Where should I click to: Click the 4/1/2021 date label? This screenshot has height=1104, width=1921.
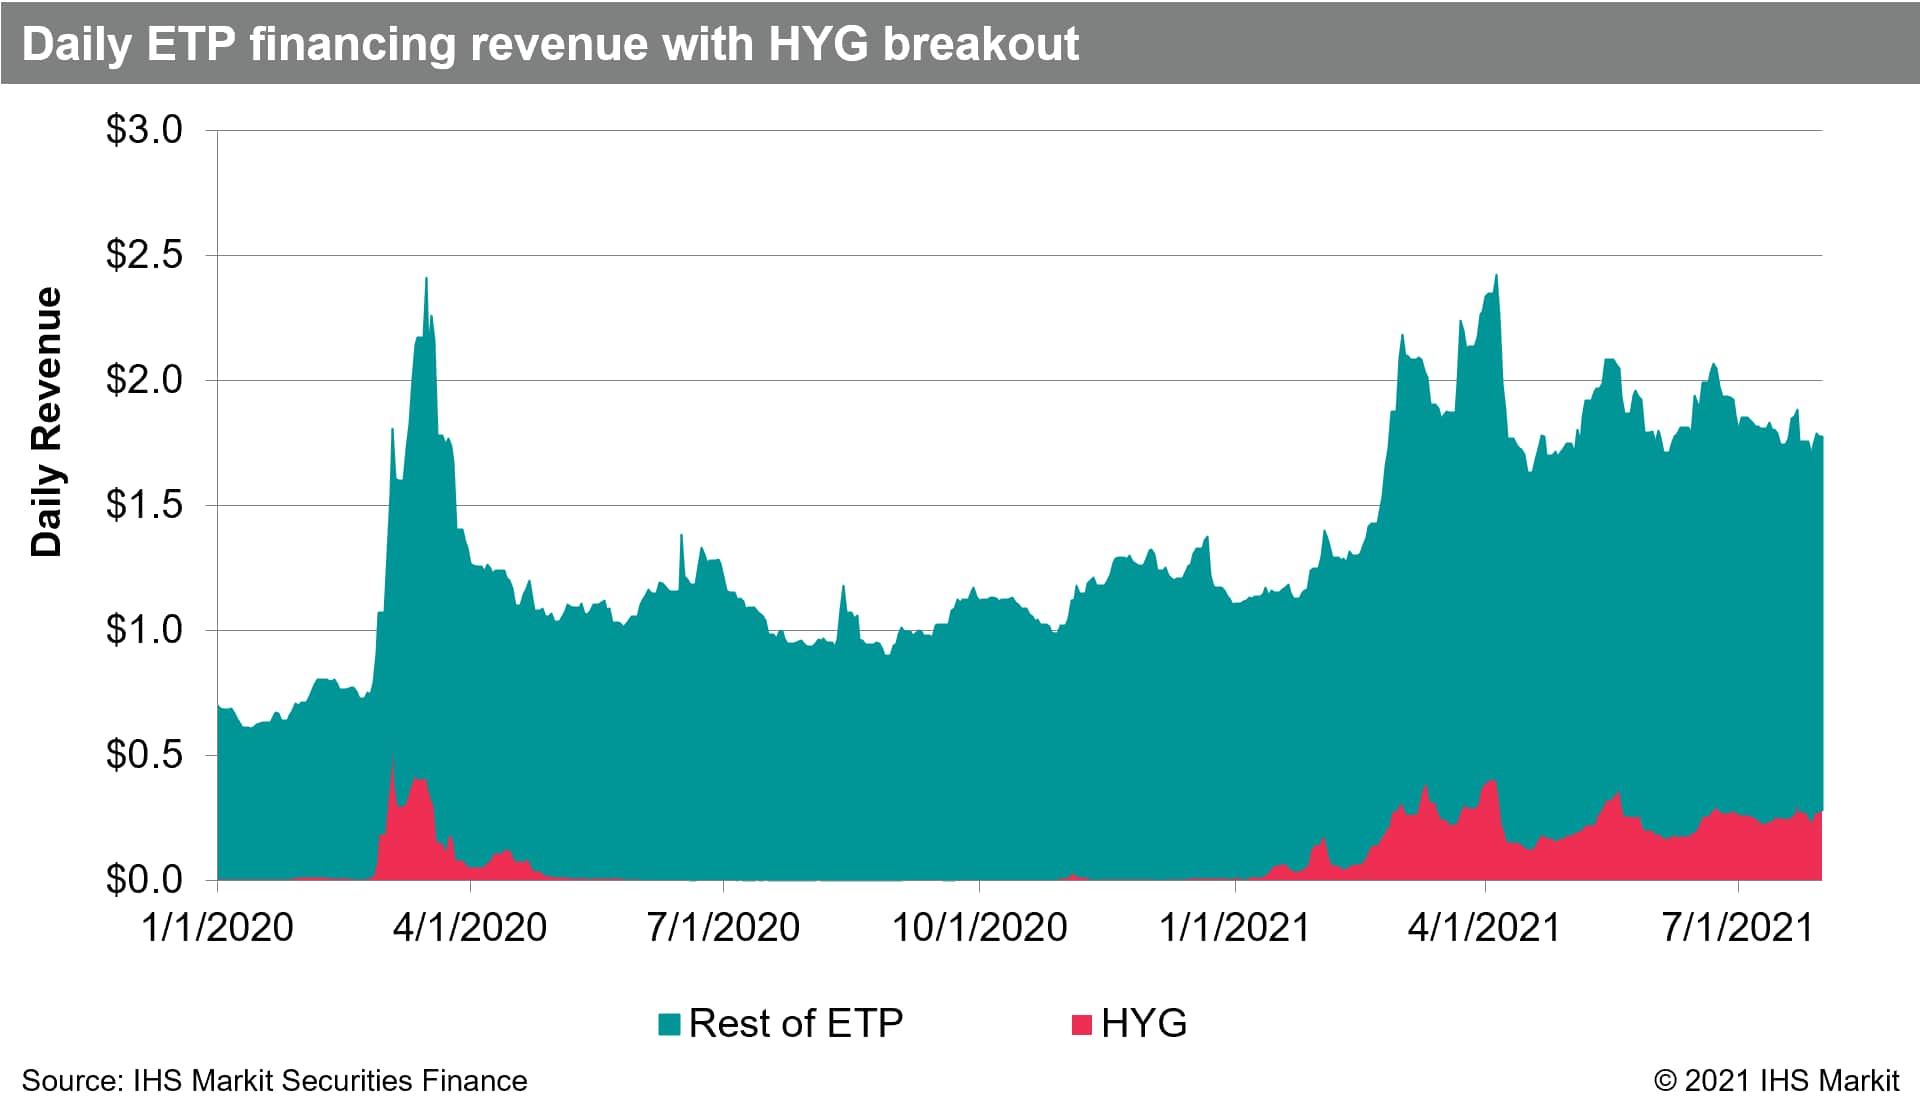[1484, 928]
